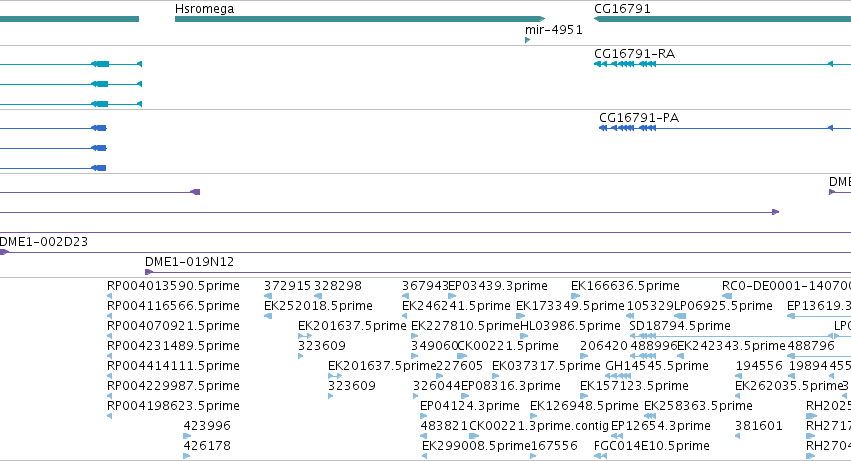
Task: Click the 381601 feature arrow
Action: click(738, 436)
